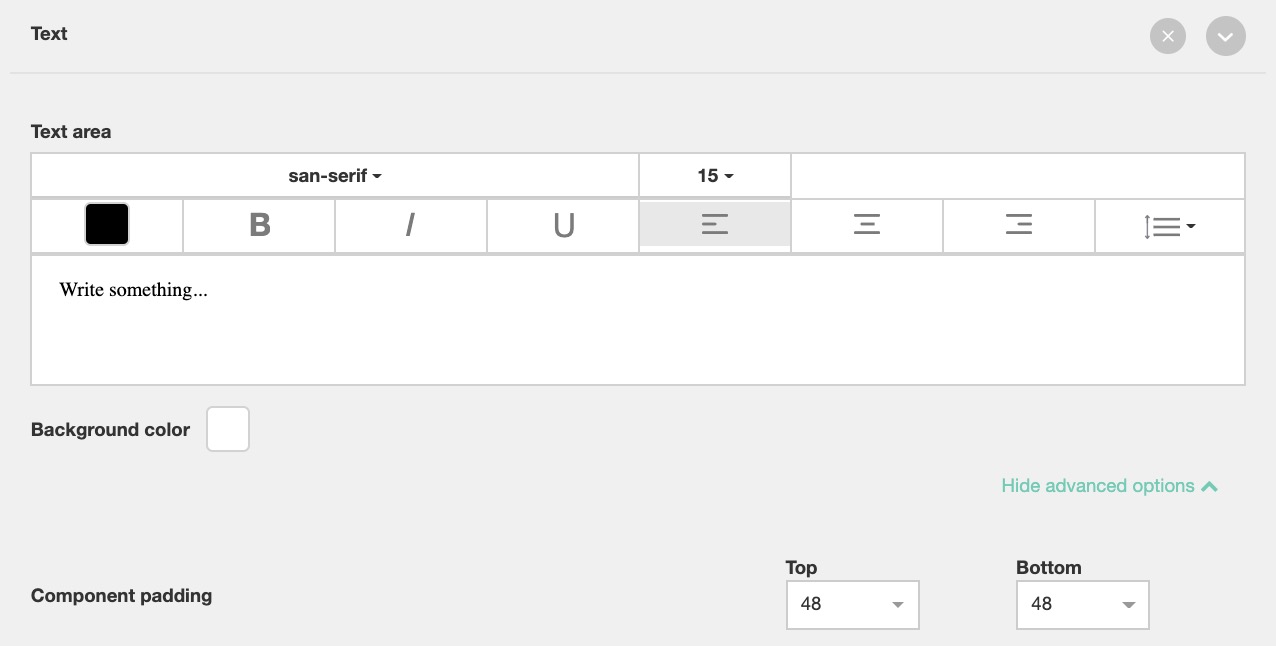This screenshot has height=646, width=1276.
Task: Open the Top padding dropdown
Action: click(852, 604)
